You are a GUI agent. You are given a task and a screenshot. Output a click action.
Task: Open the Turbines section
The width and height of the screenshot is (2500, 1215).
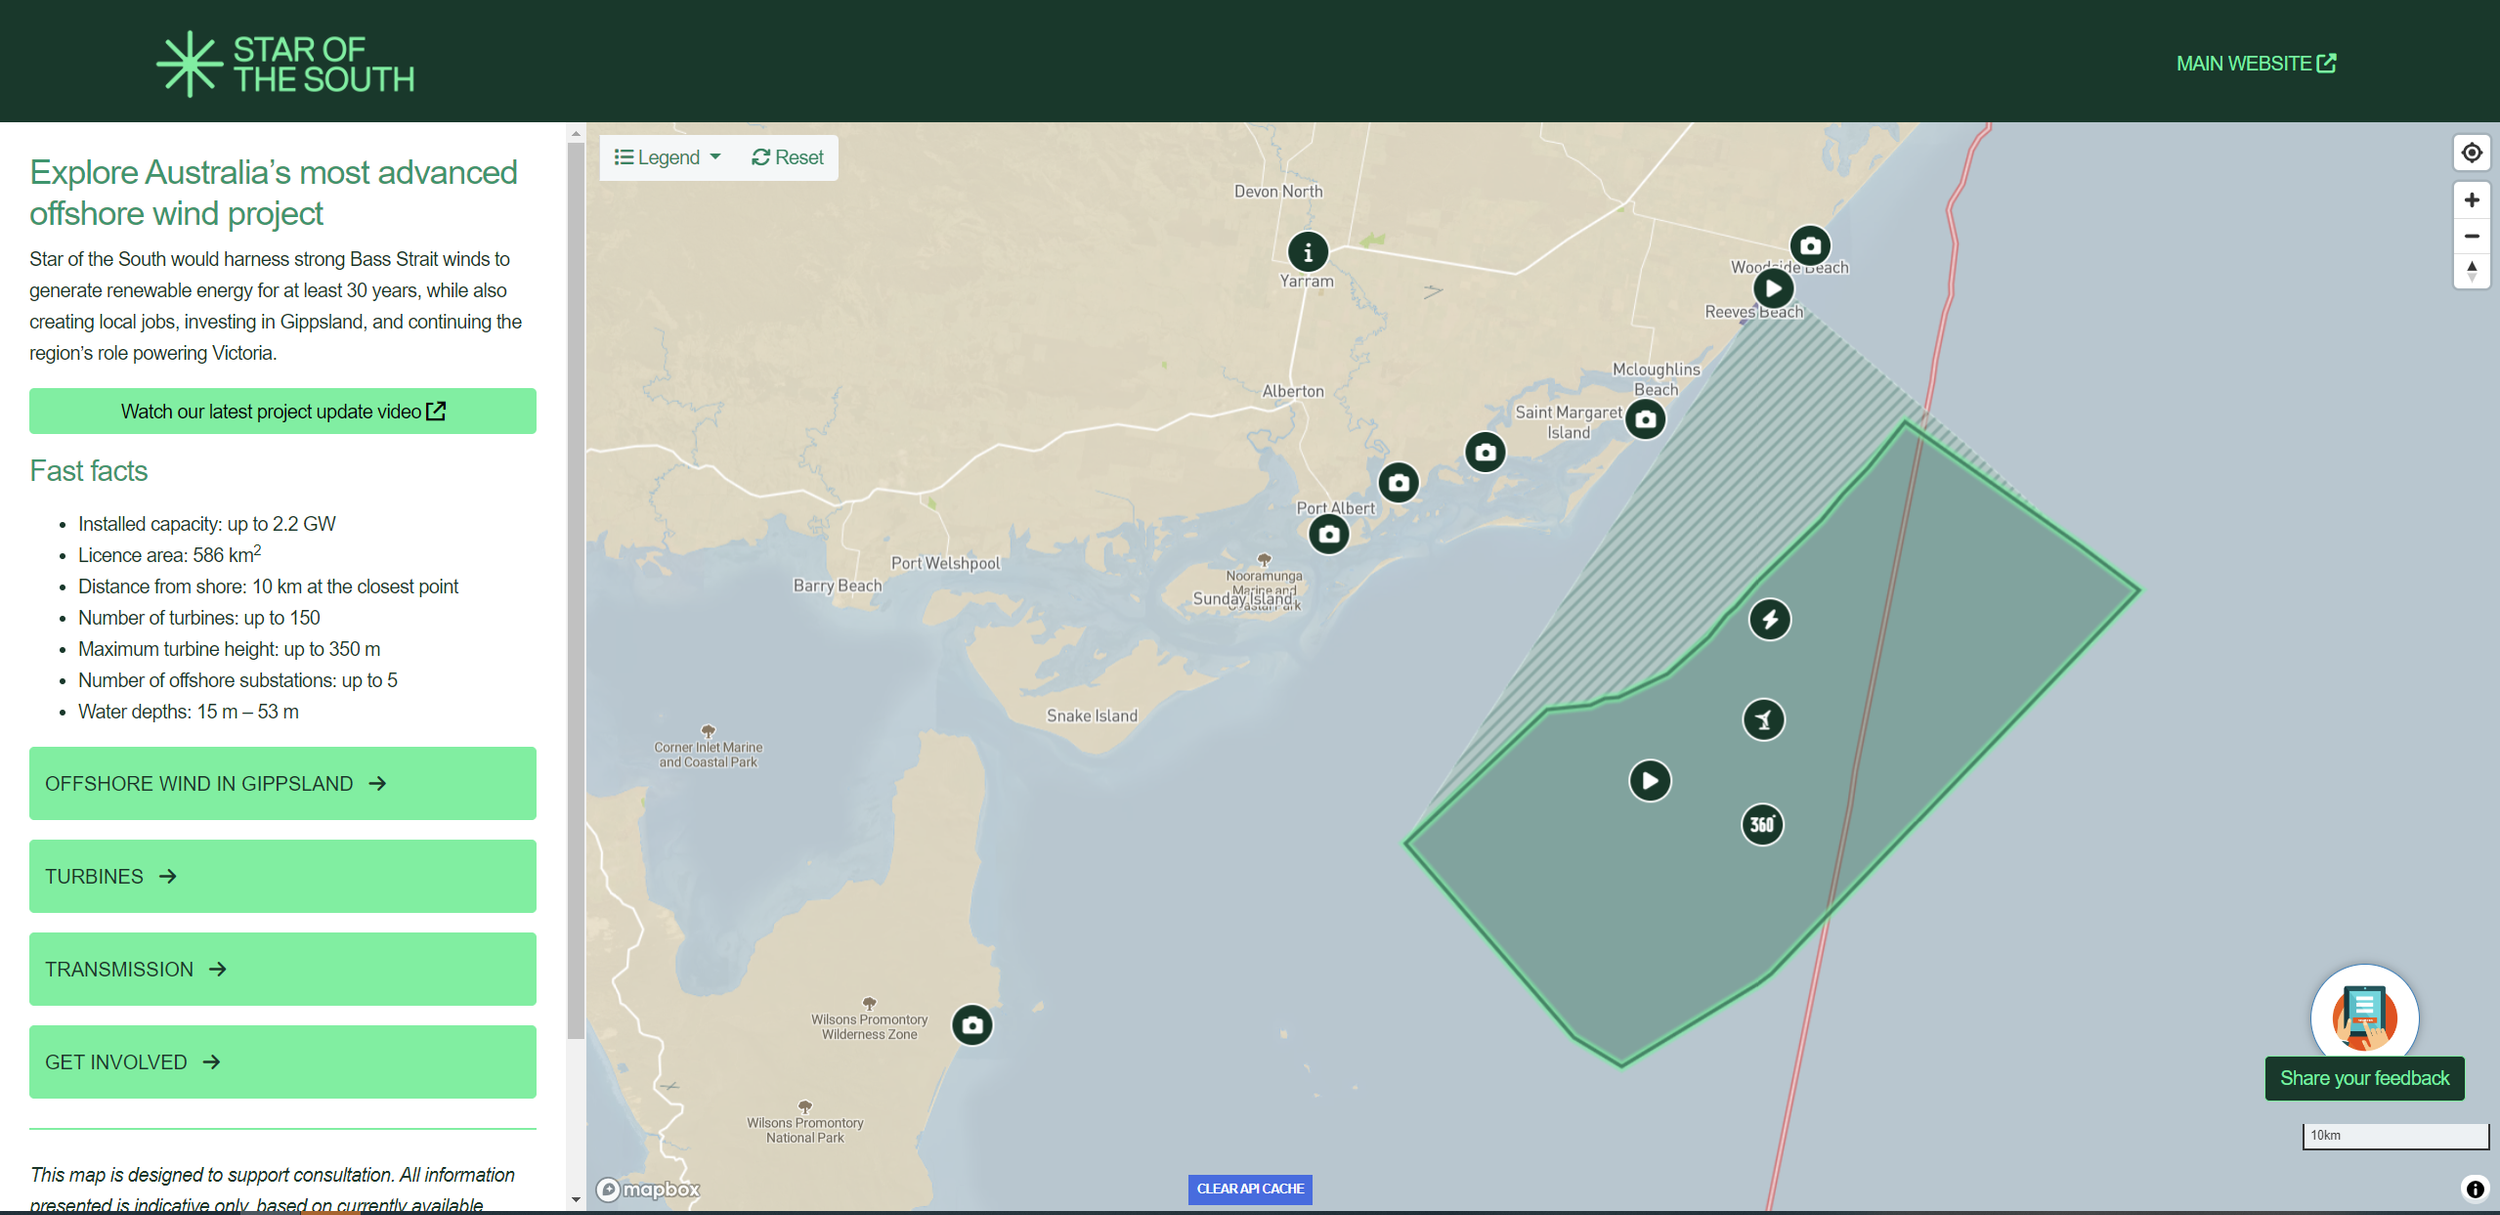282,876
